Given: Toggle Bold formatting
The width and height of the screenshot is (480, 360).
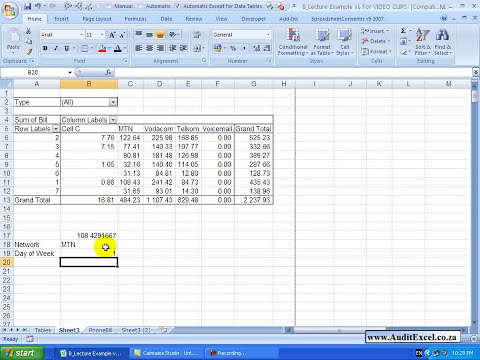Looking at the screenshot, I should [45, 49].
